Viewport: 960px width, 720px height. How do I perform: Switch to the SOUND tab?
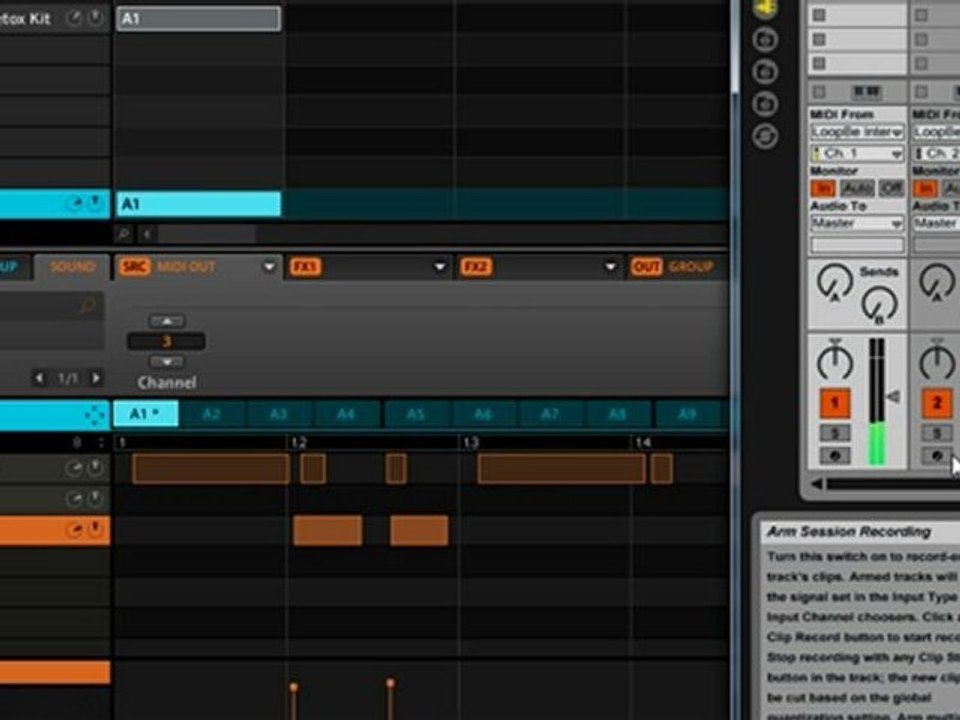[73, 267]
